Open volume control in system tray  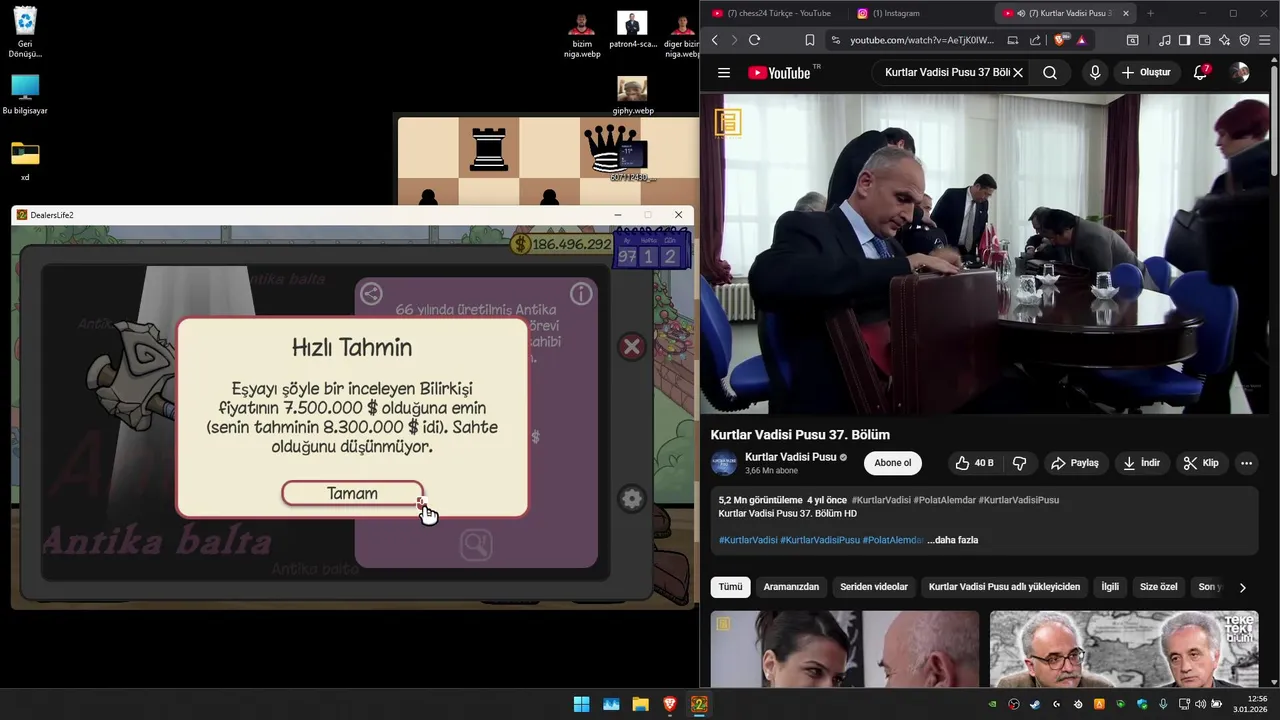pyautogui.click(x=1200, y=704)
